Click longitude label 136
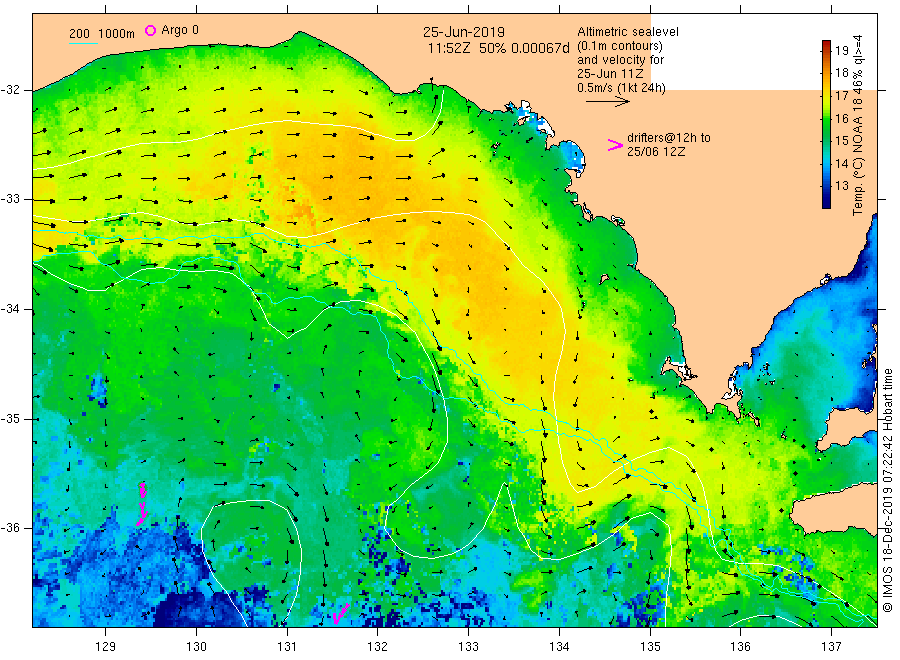The width and height of the screenshot is (900, 660). pos(740,647)
